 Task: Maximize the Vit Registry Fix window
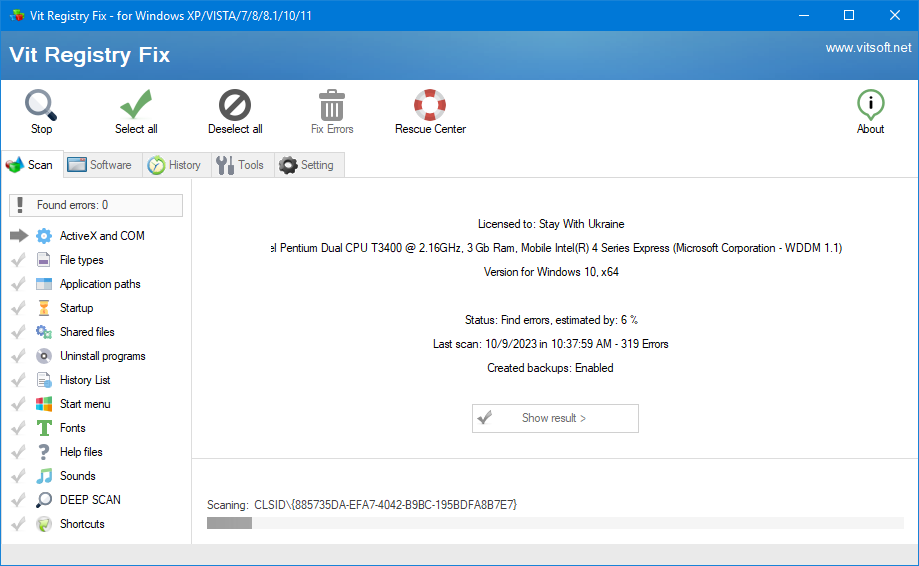[849, 15]
